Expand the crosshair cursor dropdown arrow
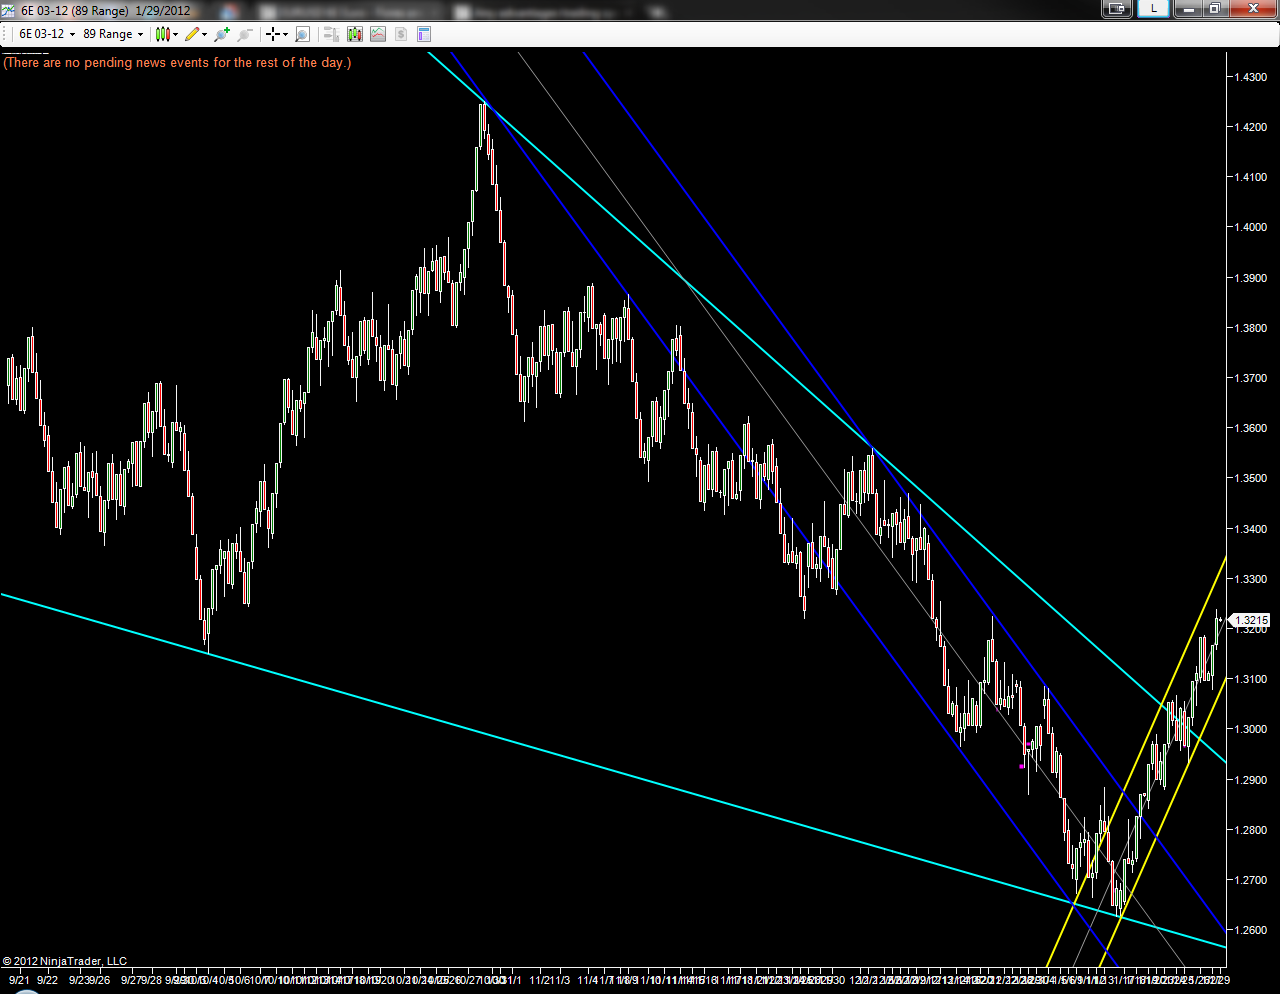The image size is (1280, 994). 285,34
